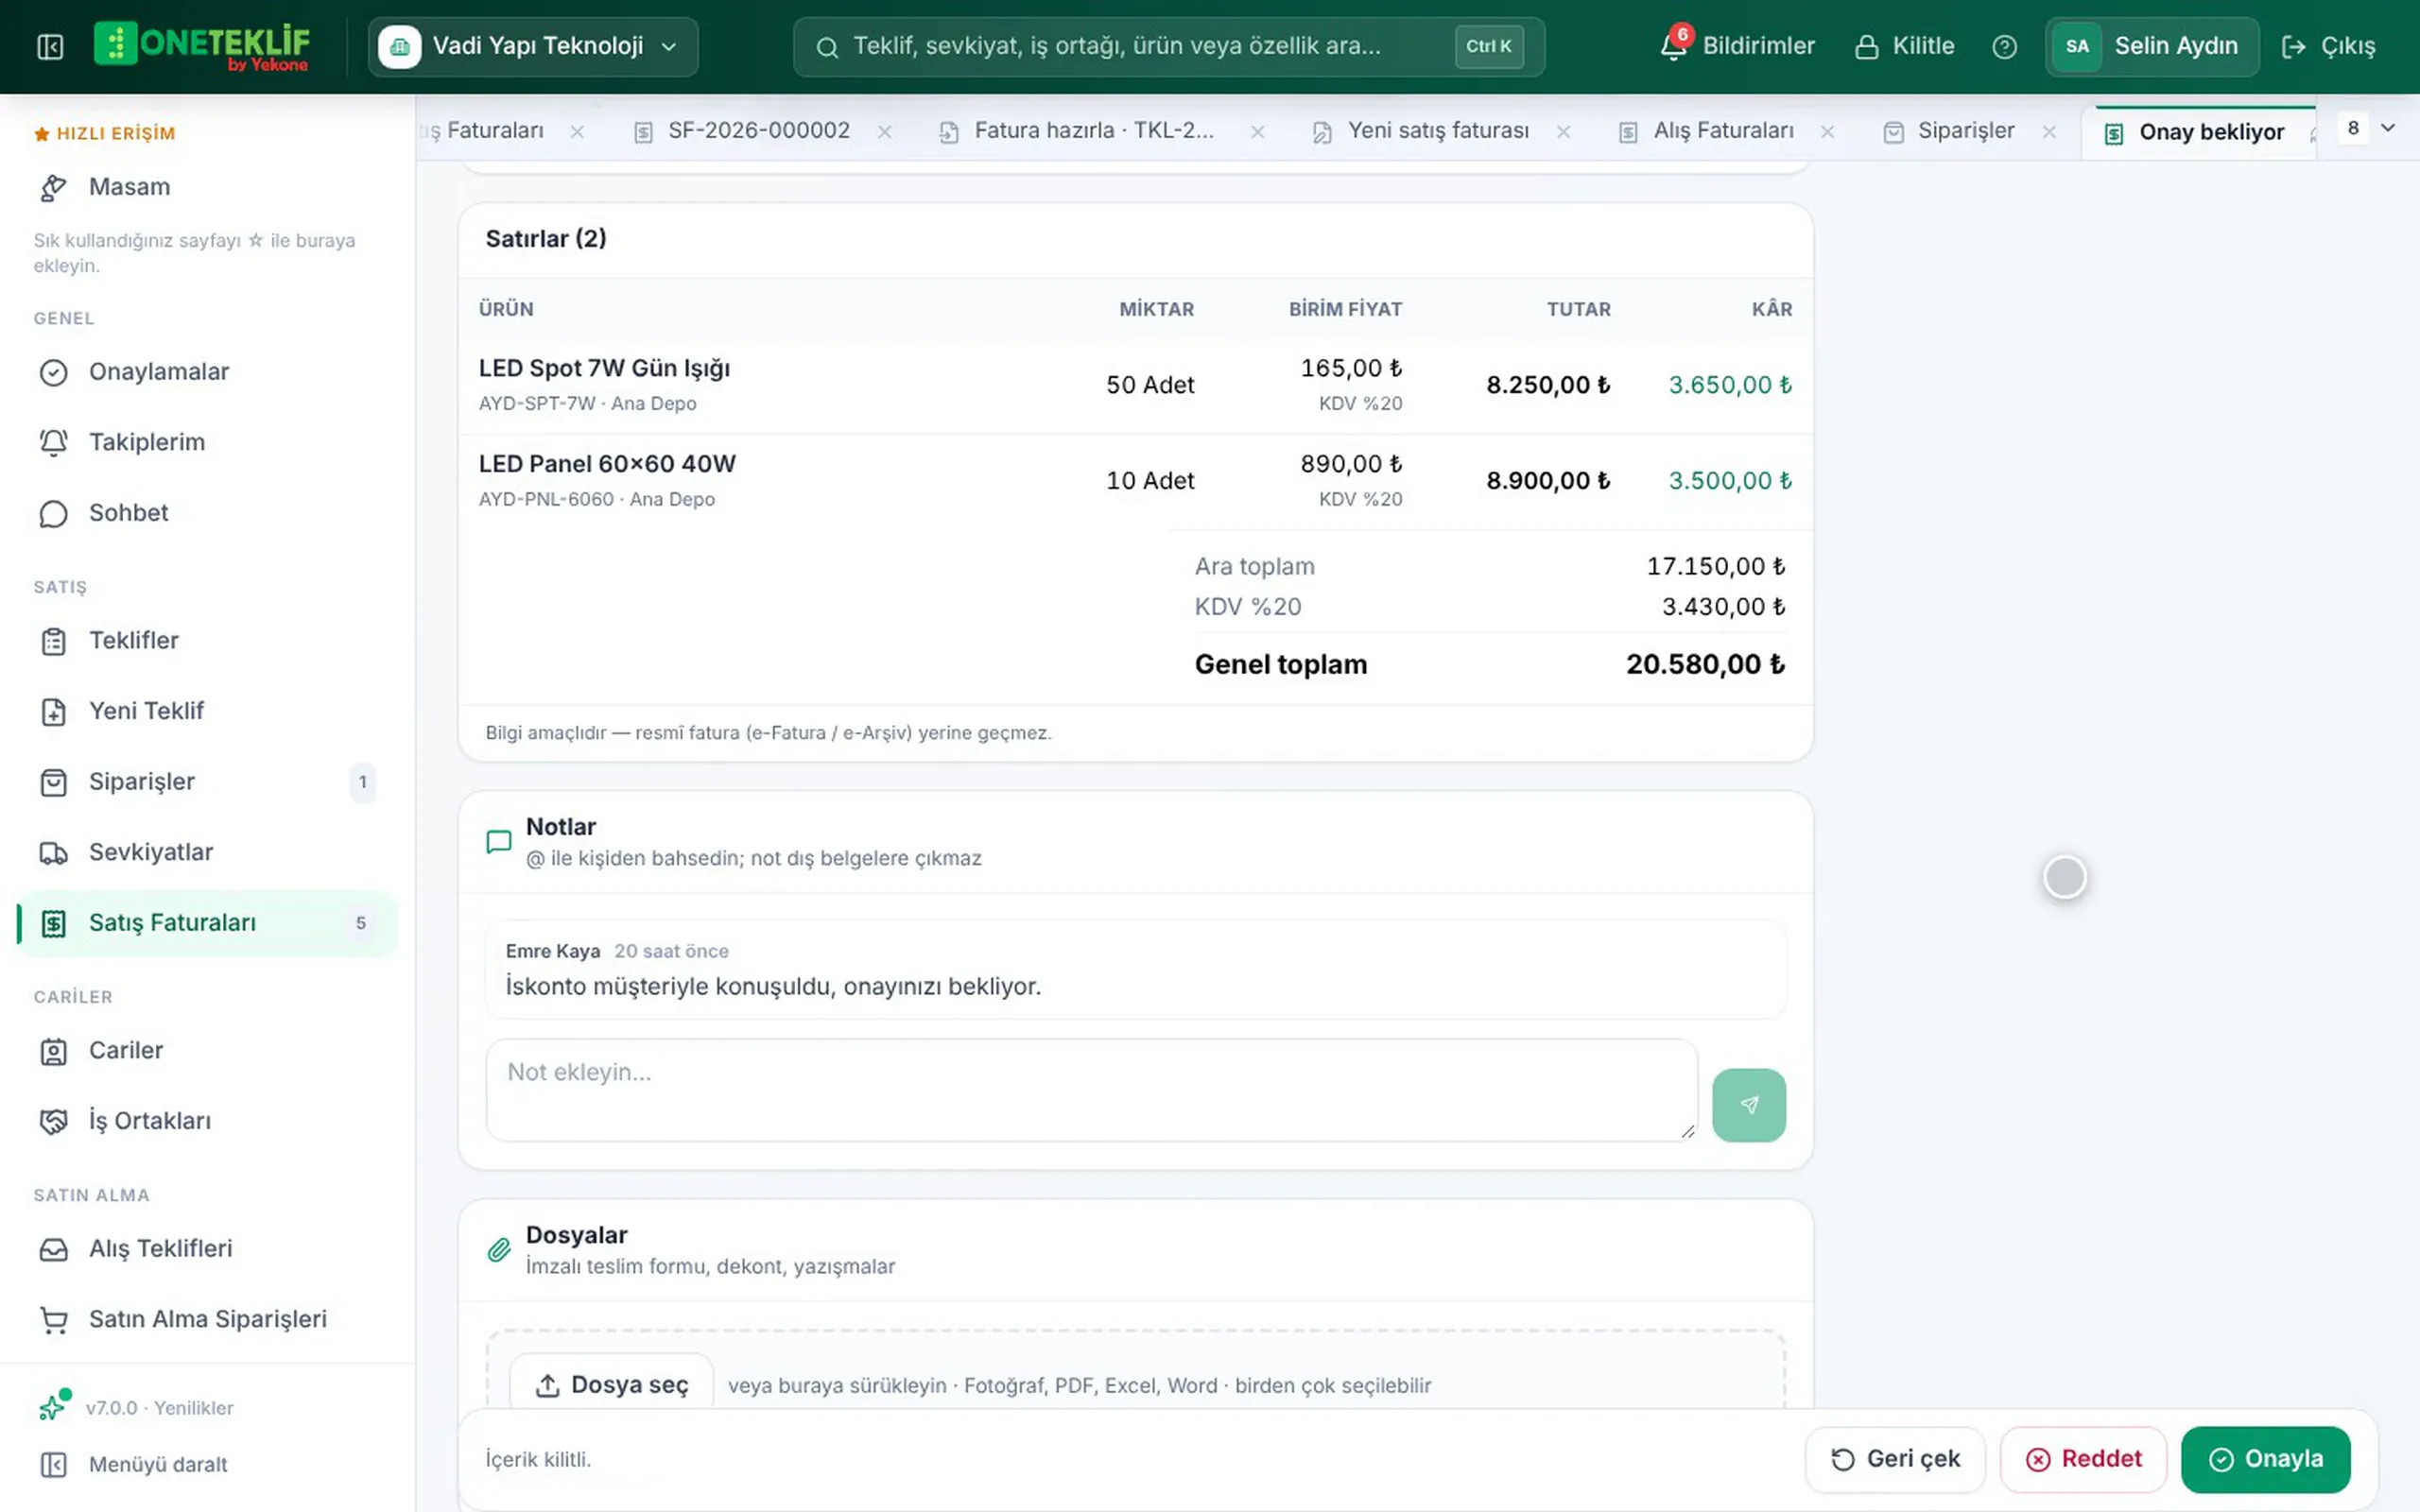2420x1512 pixels.
Task: Click the Çıkış logout button
Action: pyautogui.click(x=2328, y=46)
